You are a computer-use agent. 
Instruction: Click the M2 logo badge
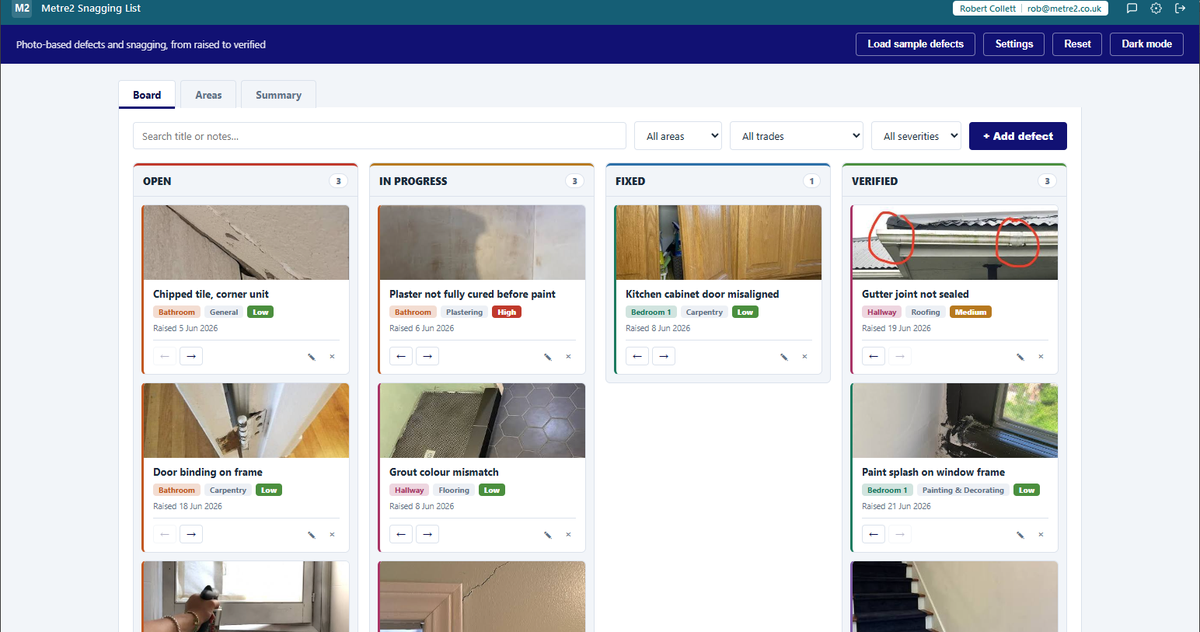tap(22, 8)
